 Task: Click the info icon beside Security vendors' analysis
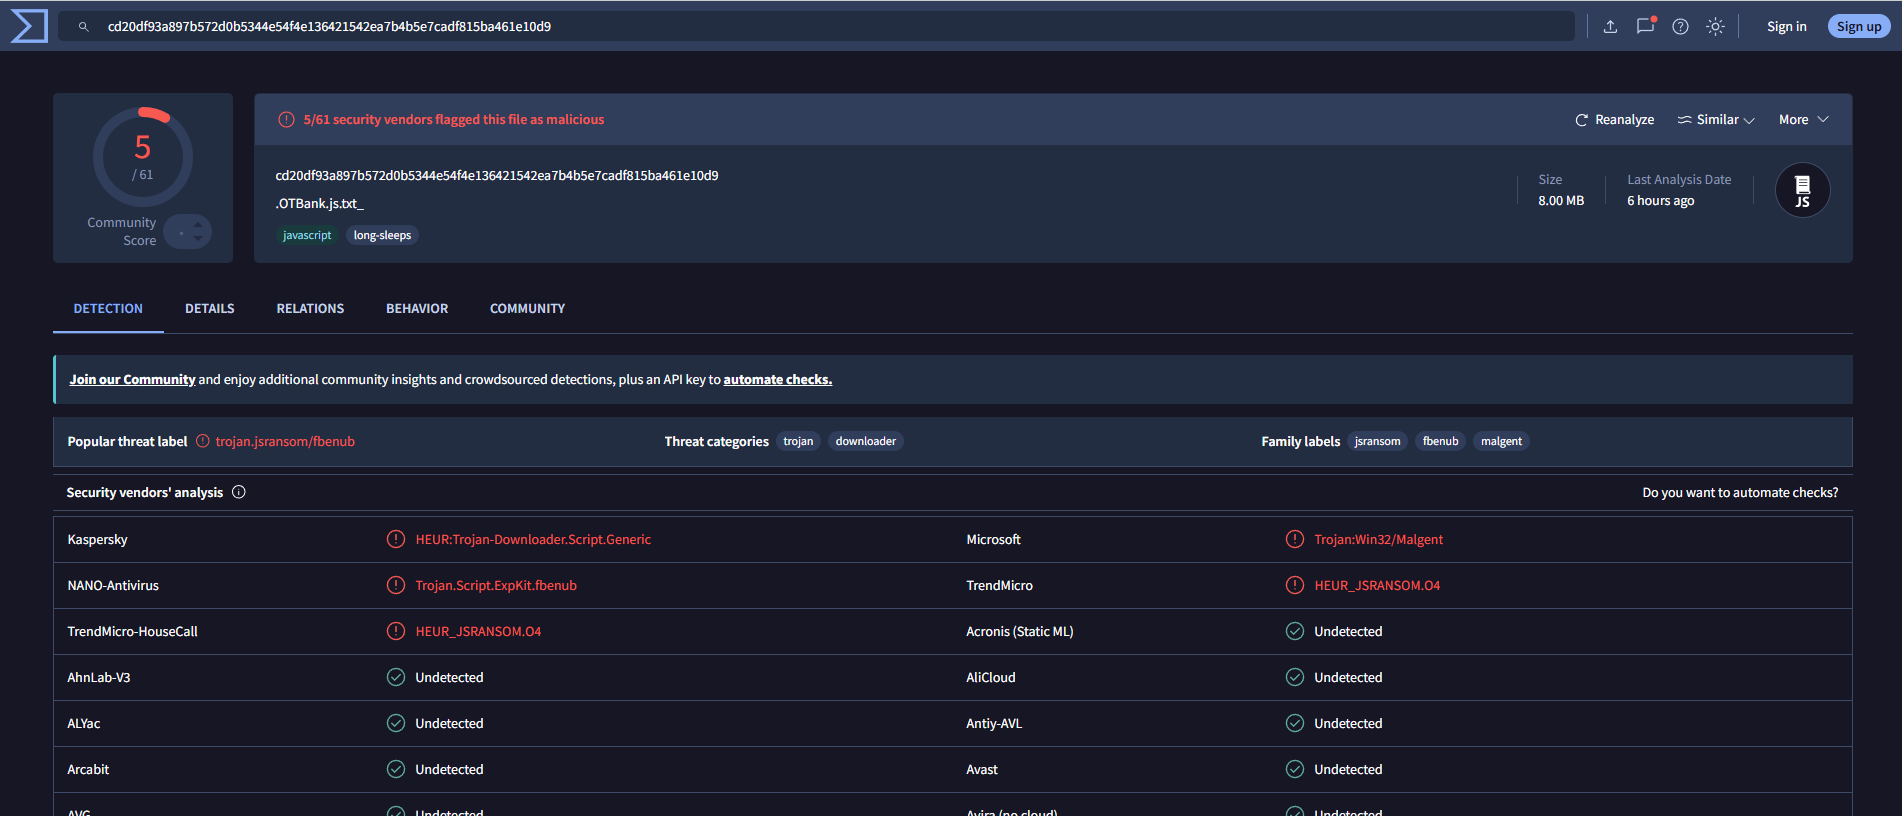[x=239, y=492]
